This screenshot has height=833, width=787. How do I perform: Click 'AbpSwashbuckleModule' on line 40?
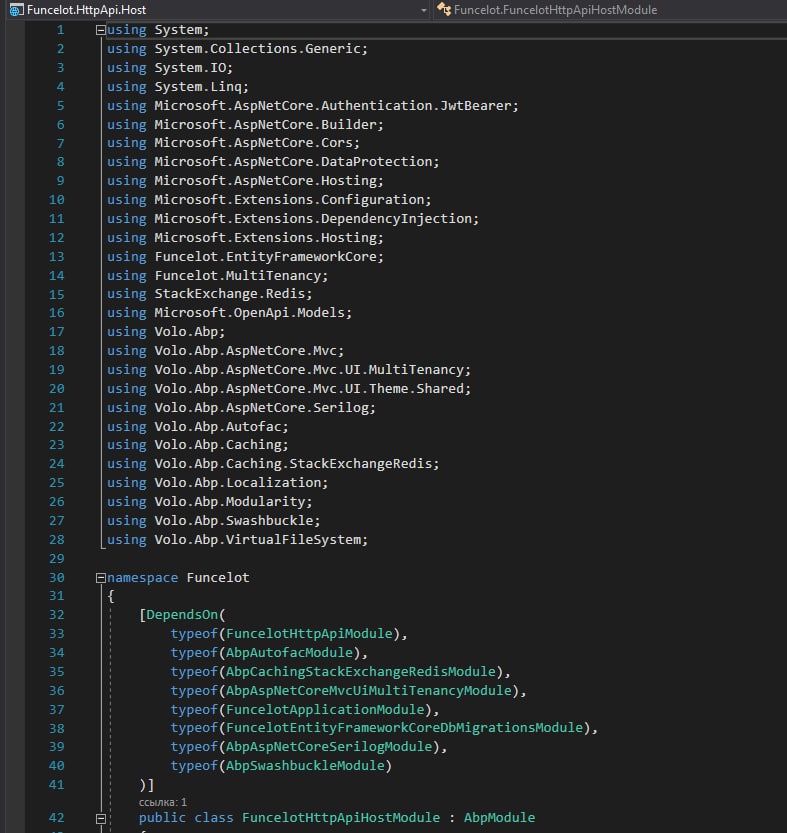click(305, 766)
